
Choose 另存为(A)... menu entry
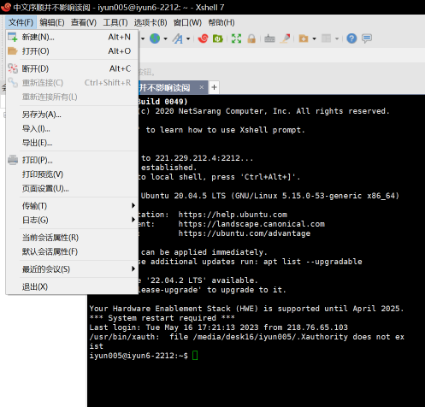click(x=72, y=115)
